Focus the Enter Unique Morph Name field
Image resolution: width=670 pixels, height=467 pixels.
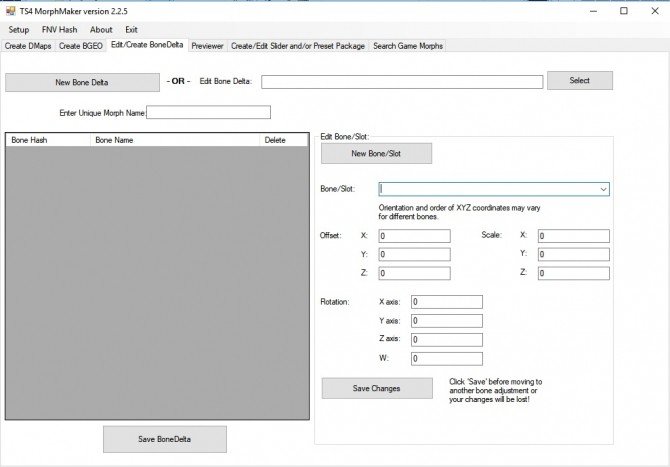pos(208,113)
